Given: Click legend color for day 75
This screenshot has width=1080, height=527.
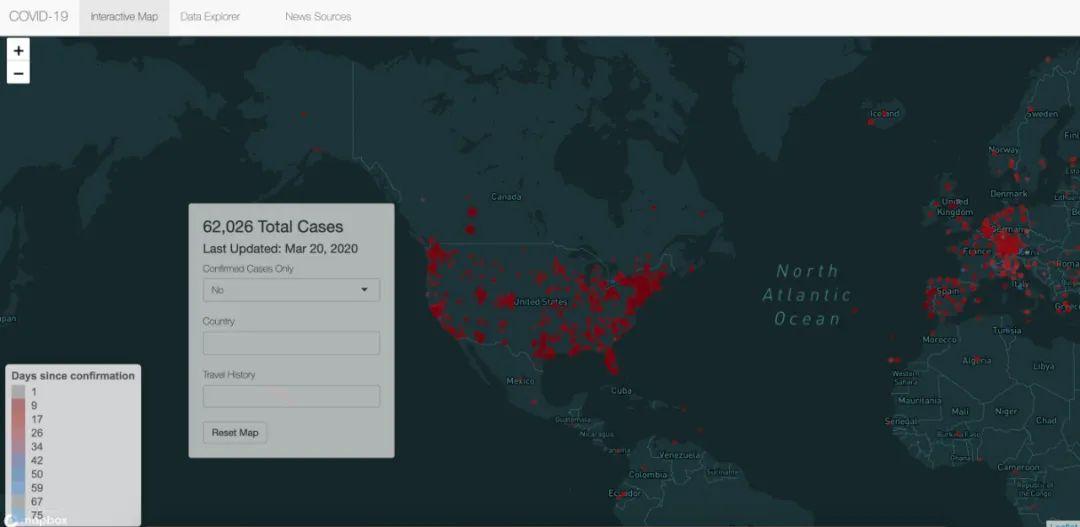Looking at the screenshot, I should (18, 515).
